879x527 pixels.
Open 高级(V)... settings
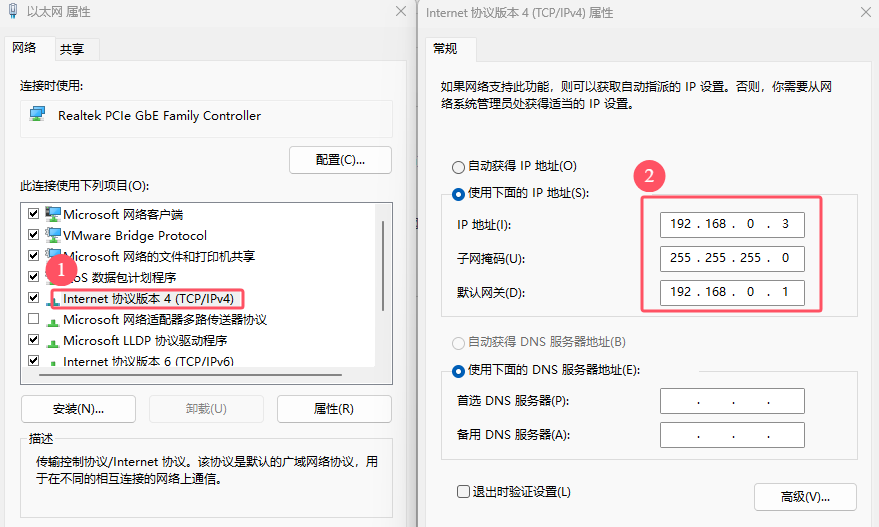click(x=804, y=497)
